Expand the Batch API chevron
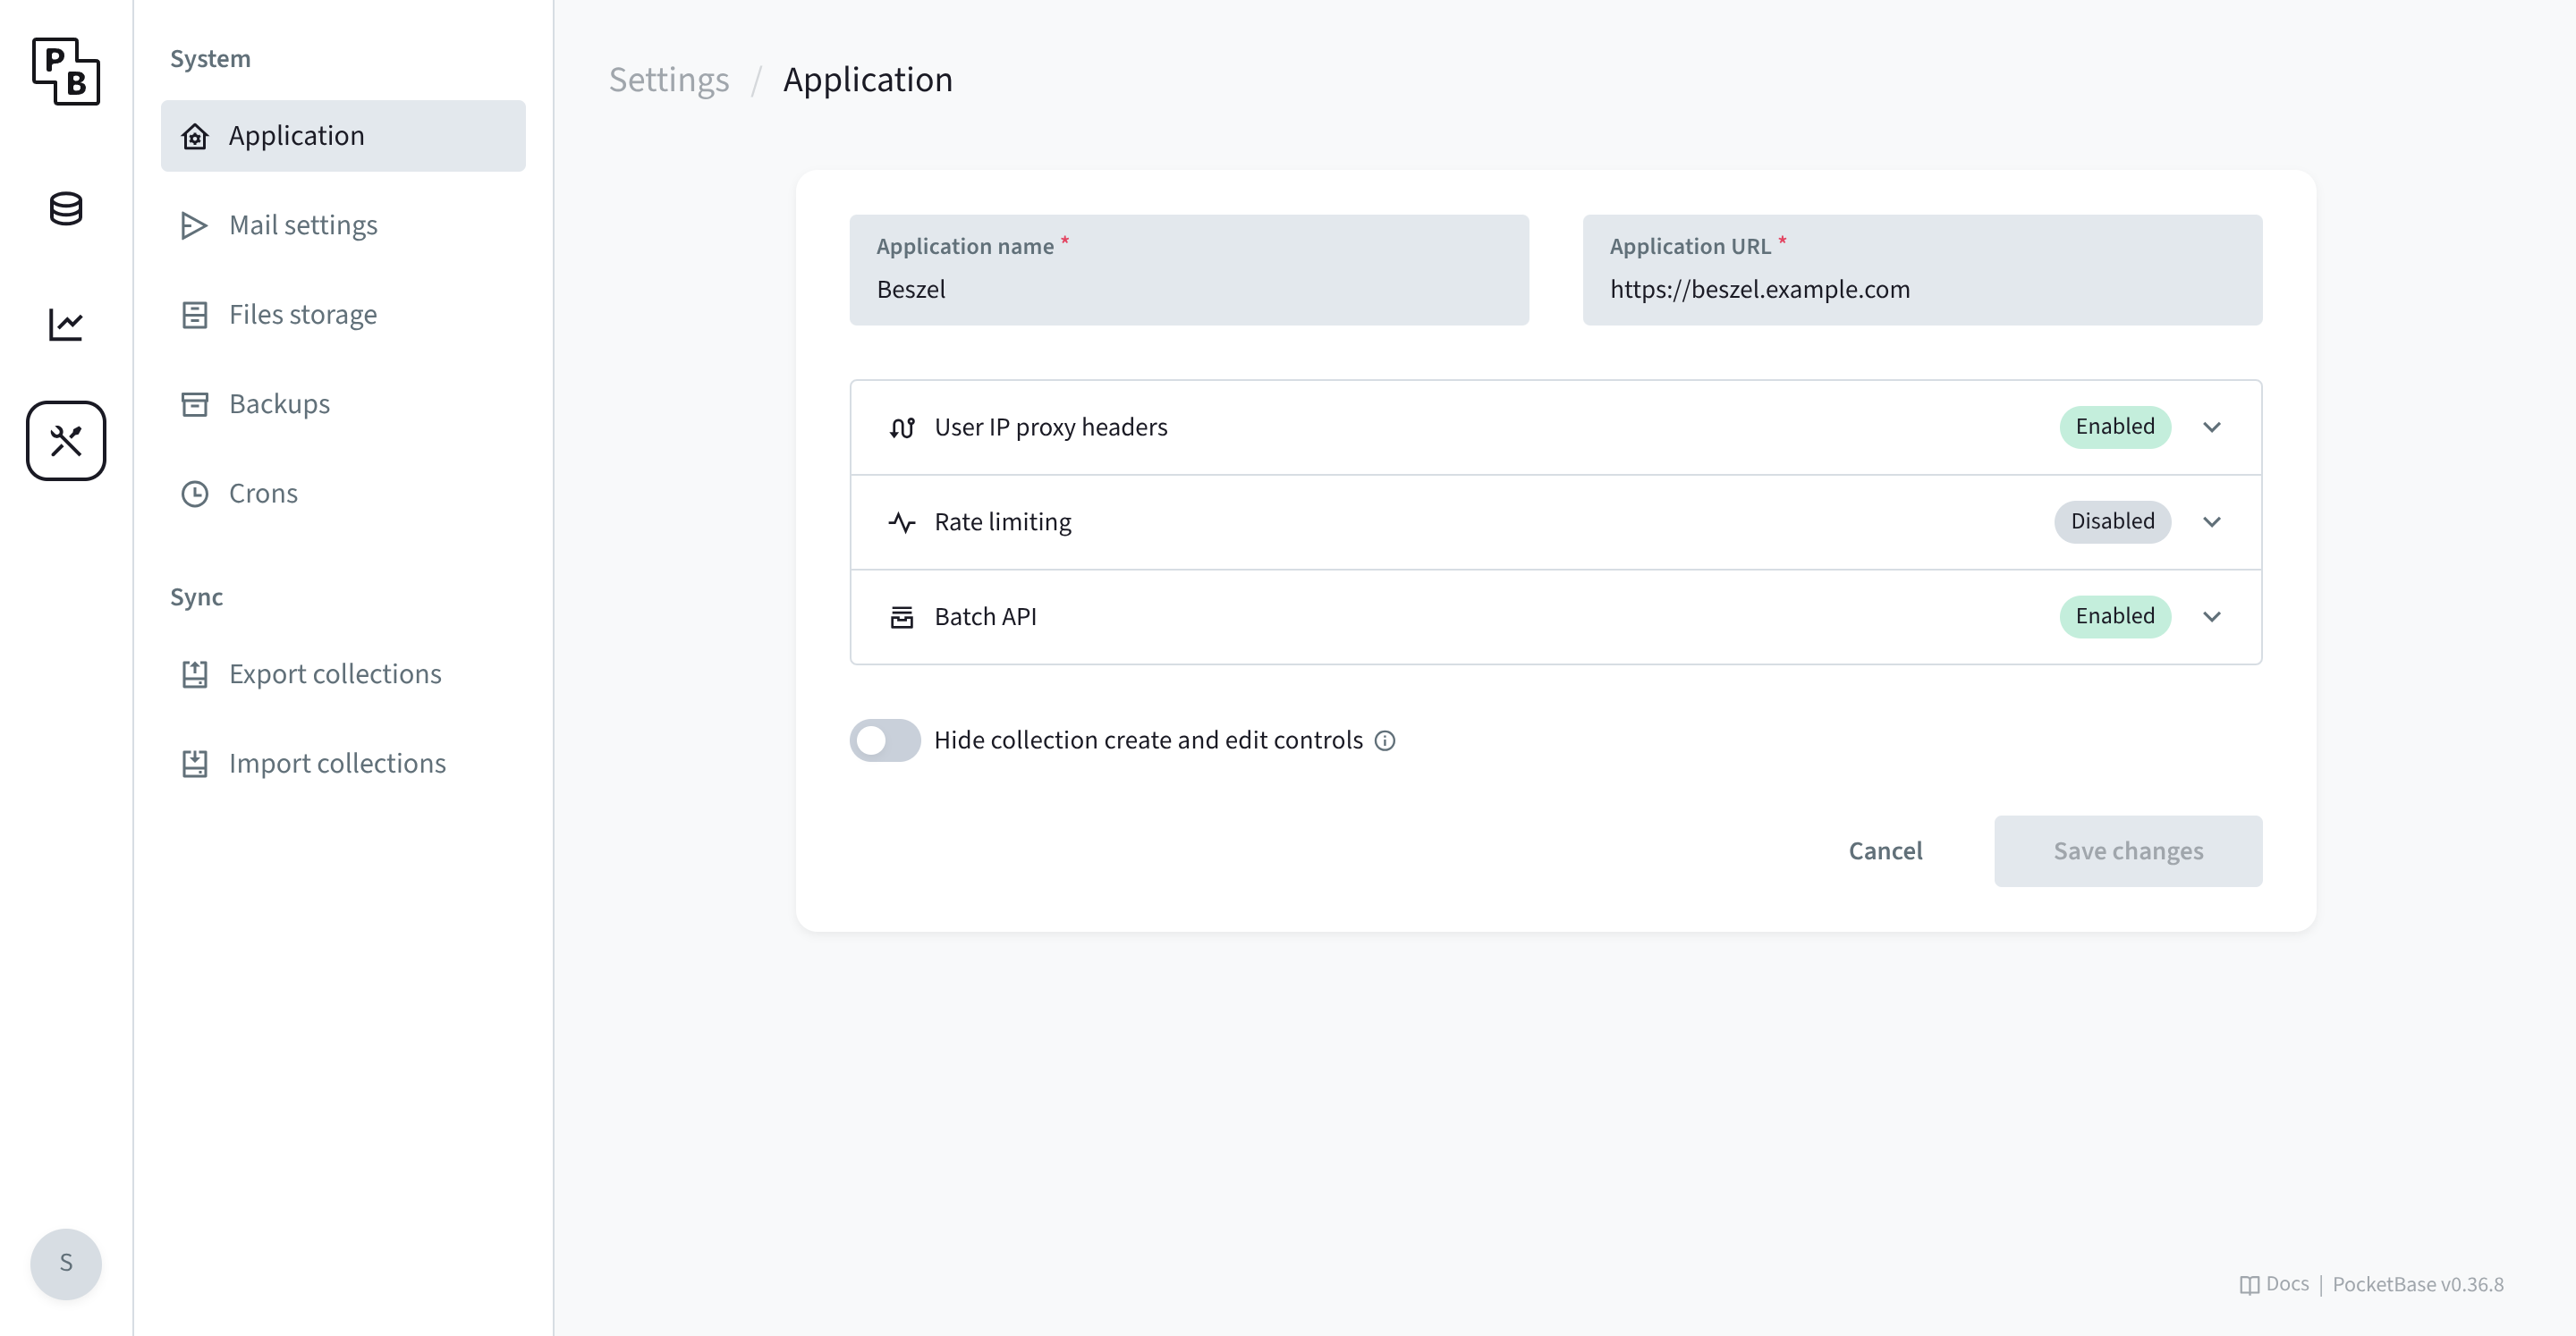 pos(2212,617)
